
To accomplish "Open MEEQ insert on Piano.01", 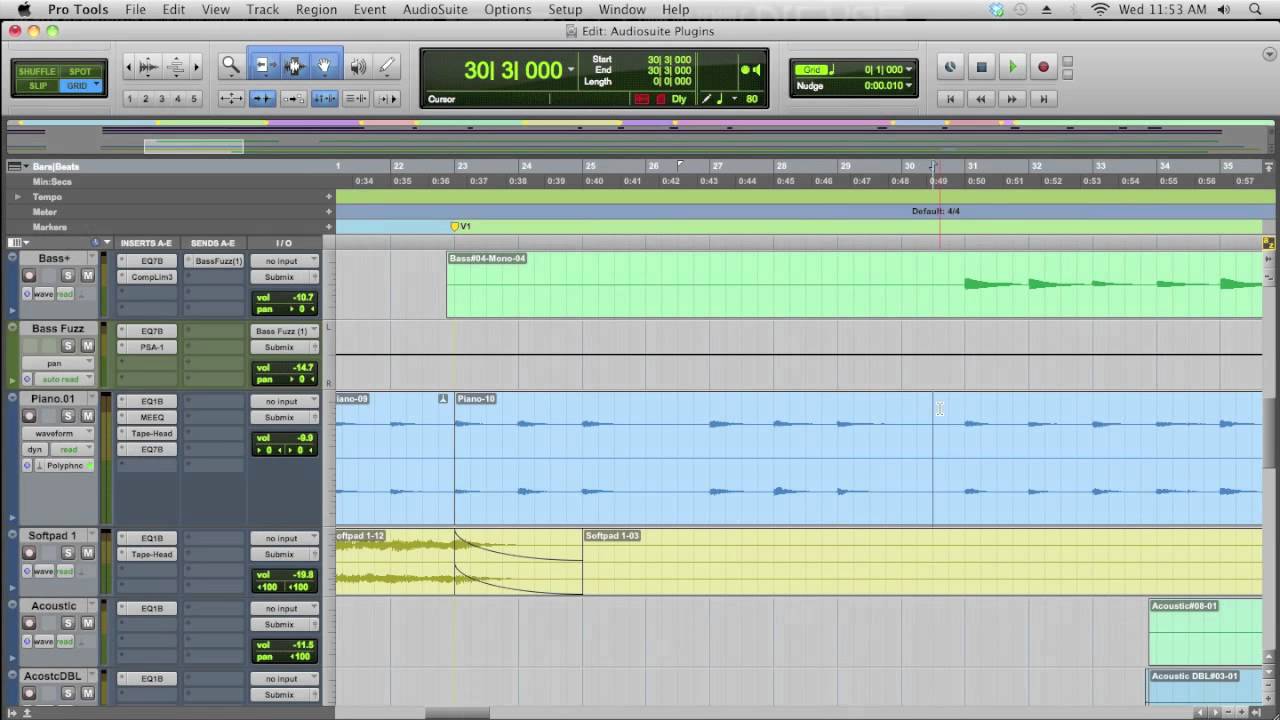I will click(151, 417).
